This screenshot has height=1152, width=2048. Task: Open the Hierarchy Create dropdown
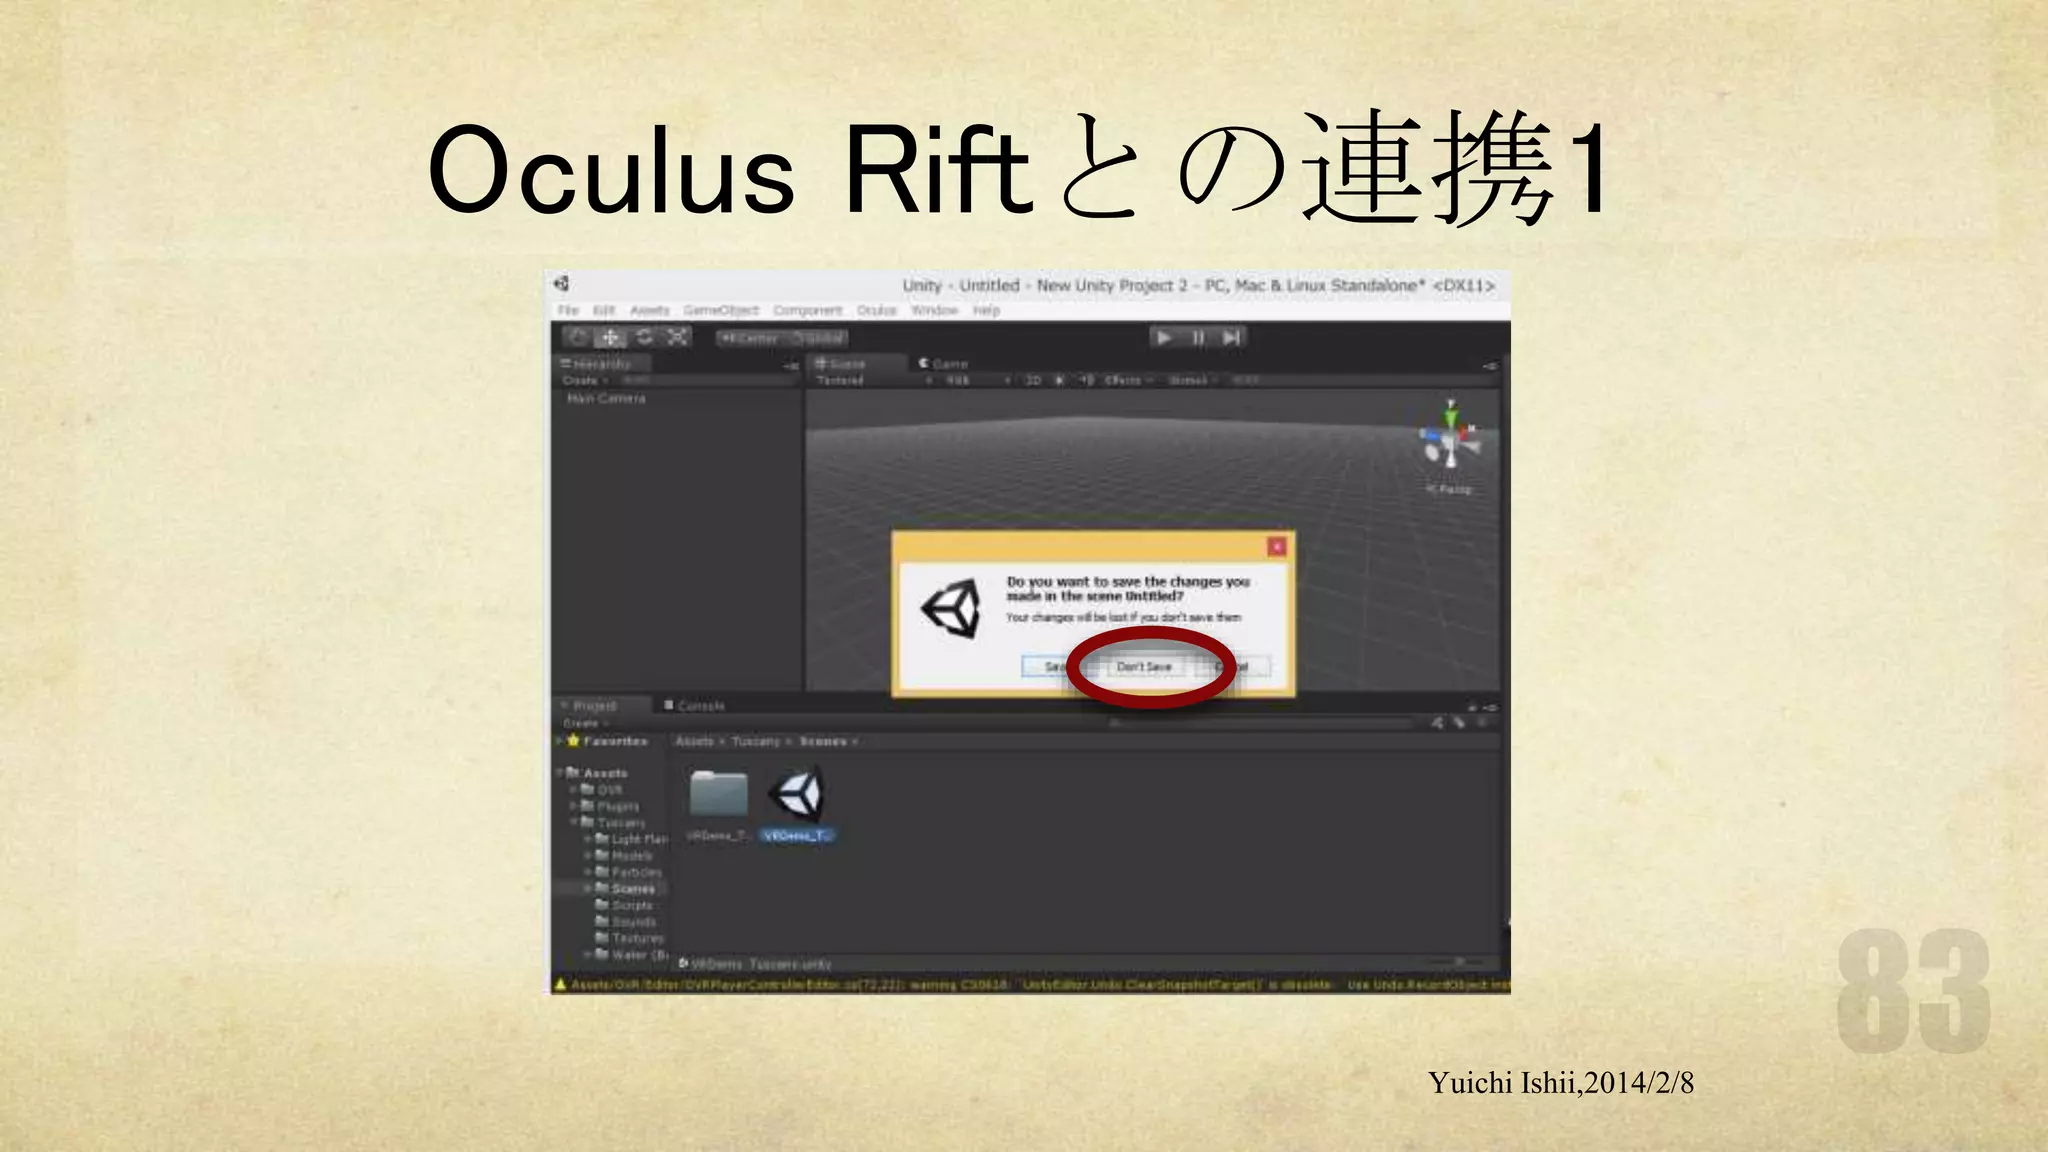point(585,381)
